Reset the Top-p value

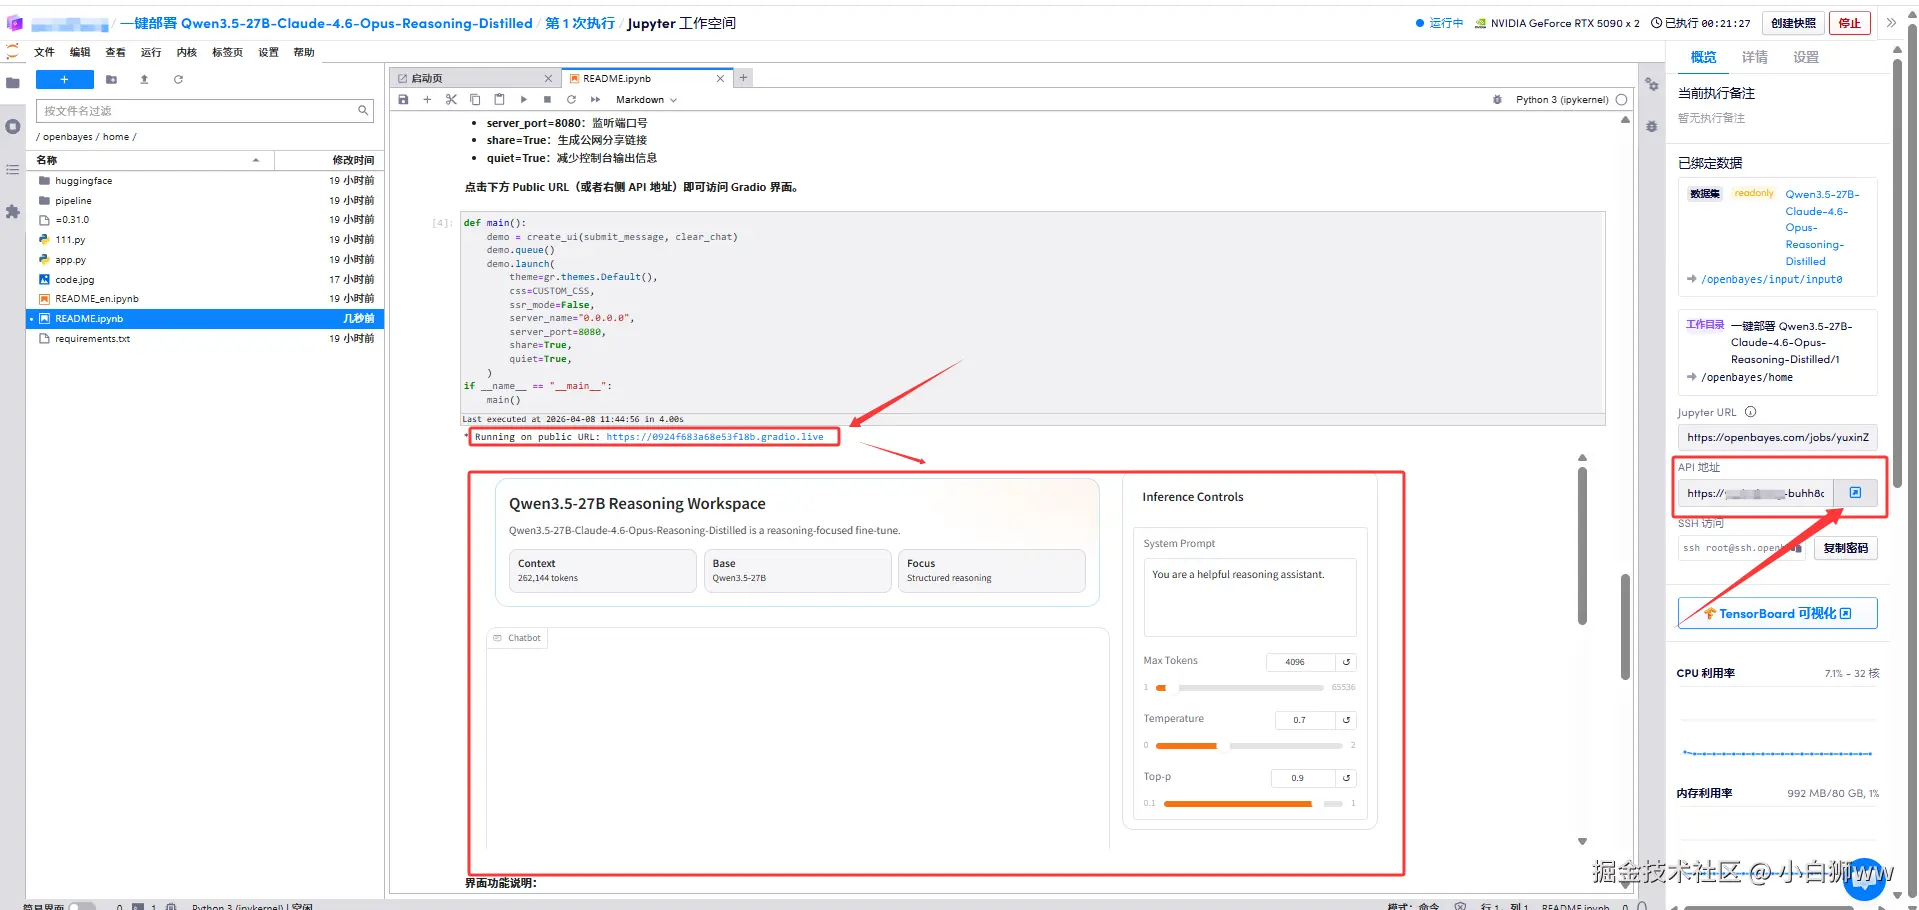(1346, 778)
